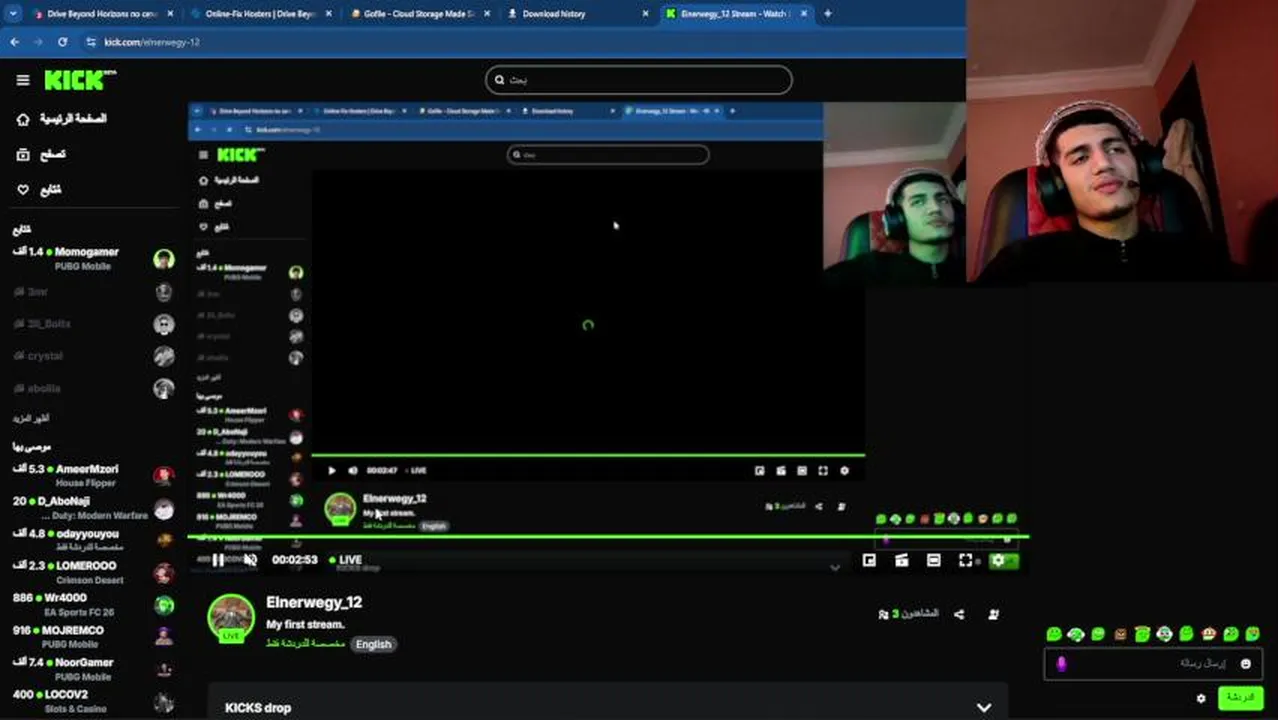Open the Home page sidebar item

point(62,119)
